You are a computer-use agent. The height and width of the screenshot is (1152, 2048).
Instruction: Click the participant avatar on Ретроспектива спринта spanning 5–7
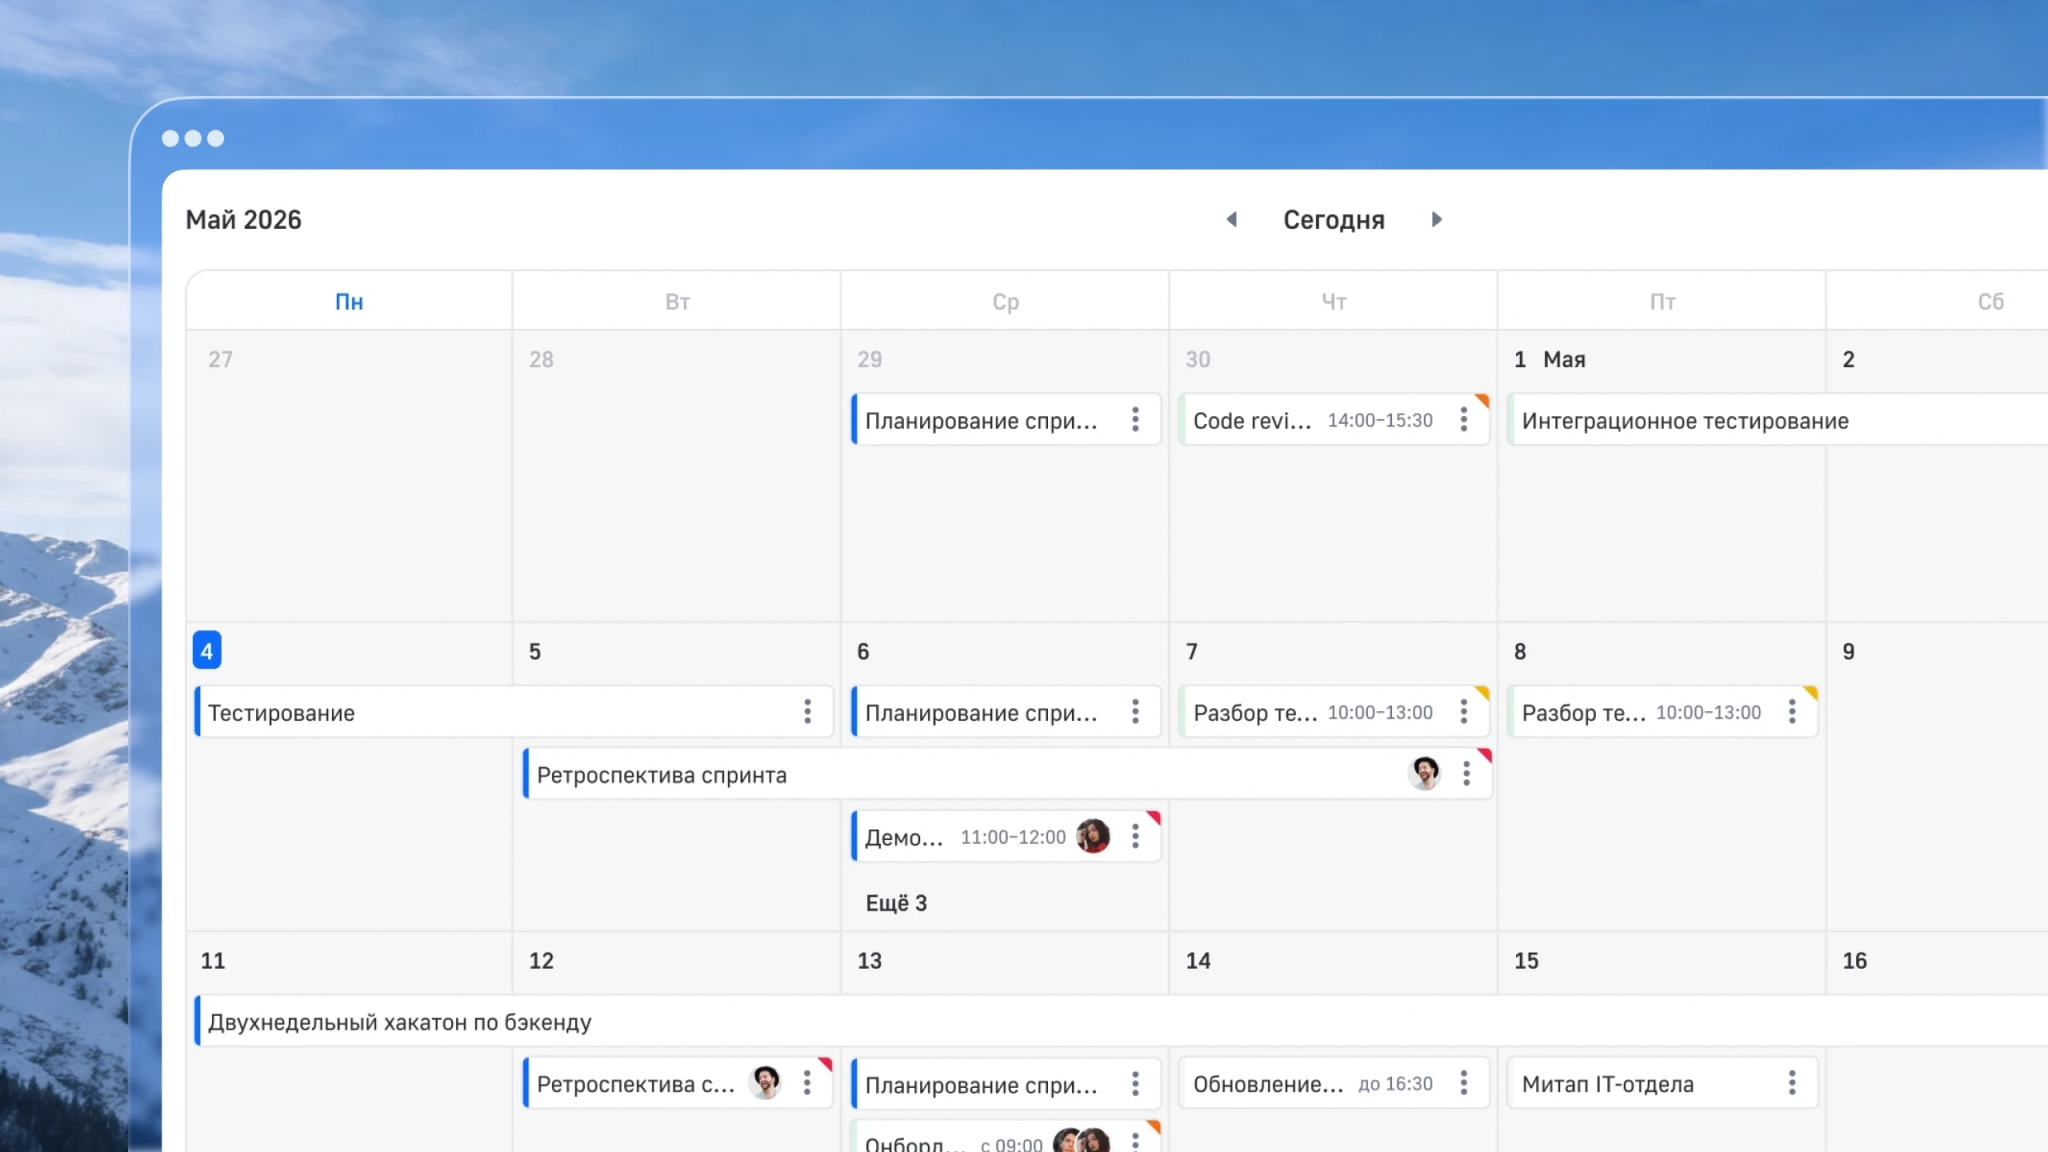[x=1424, y=773]
